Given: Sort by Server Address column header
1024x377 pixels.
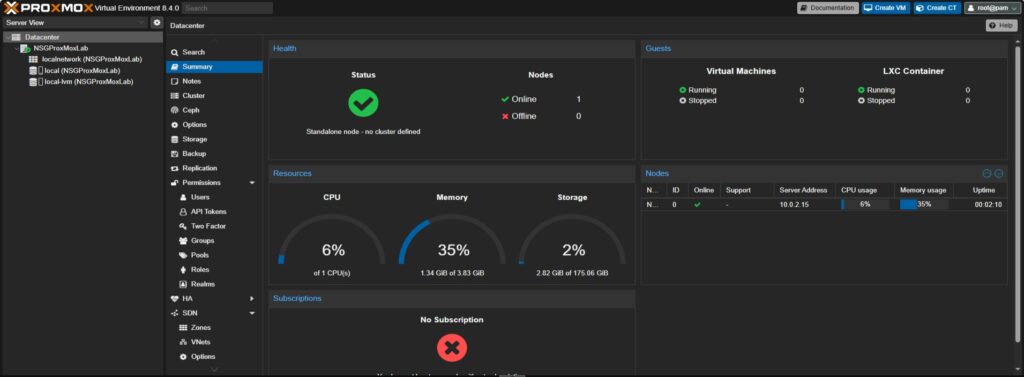Looking at the screenshot, I should [x=803, y=190].
